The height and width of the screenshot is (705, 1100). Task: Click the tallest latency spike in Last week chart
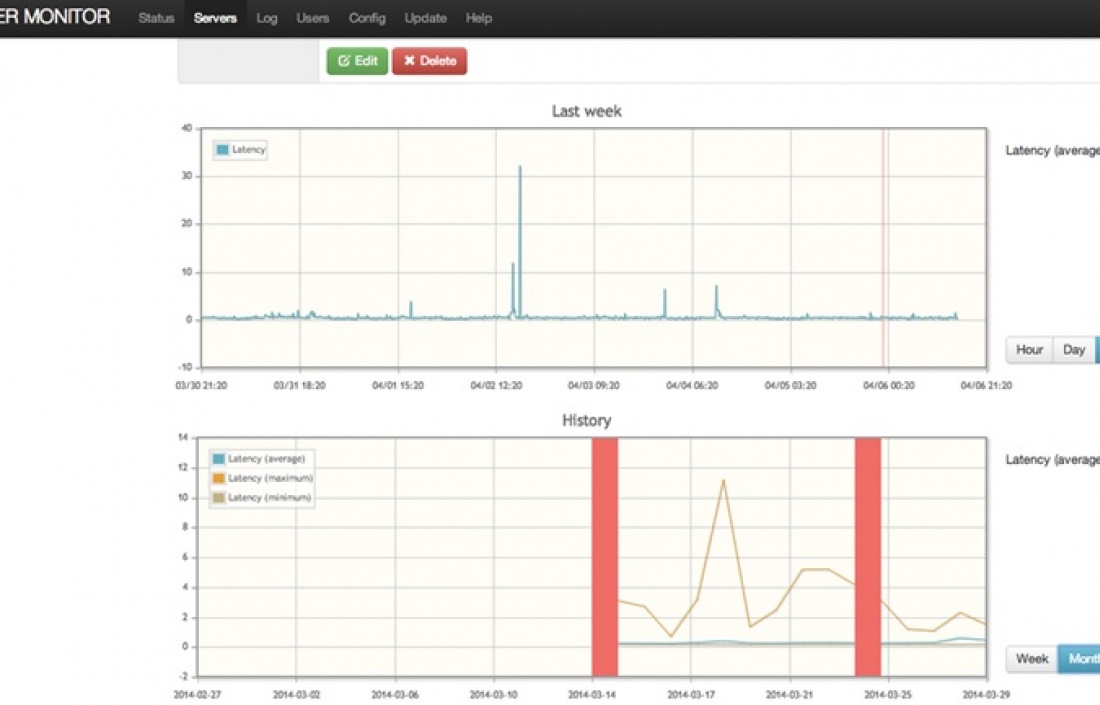click(520, 170)
